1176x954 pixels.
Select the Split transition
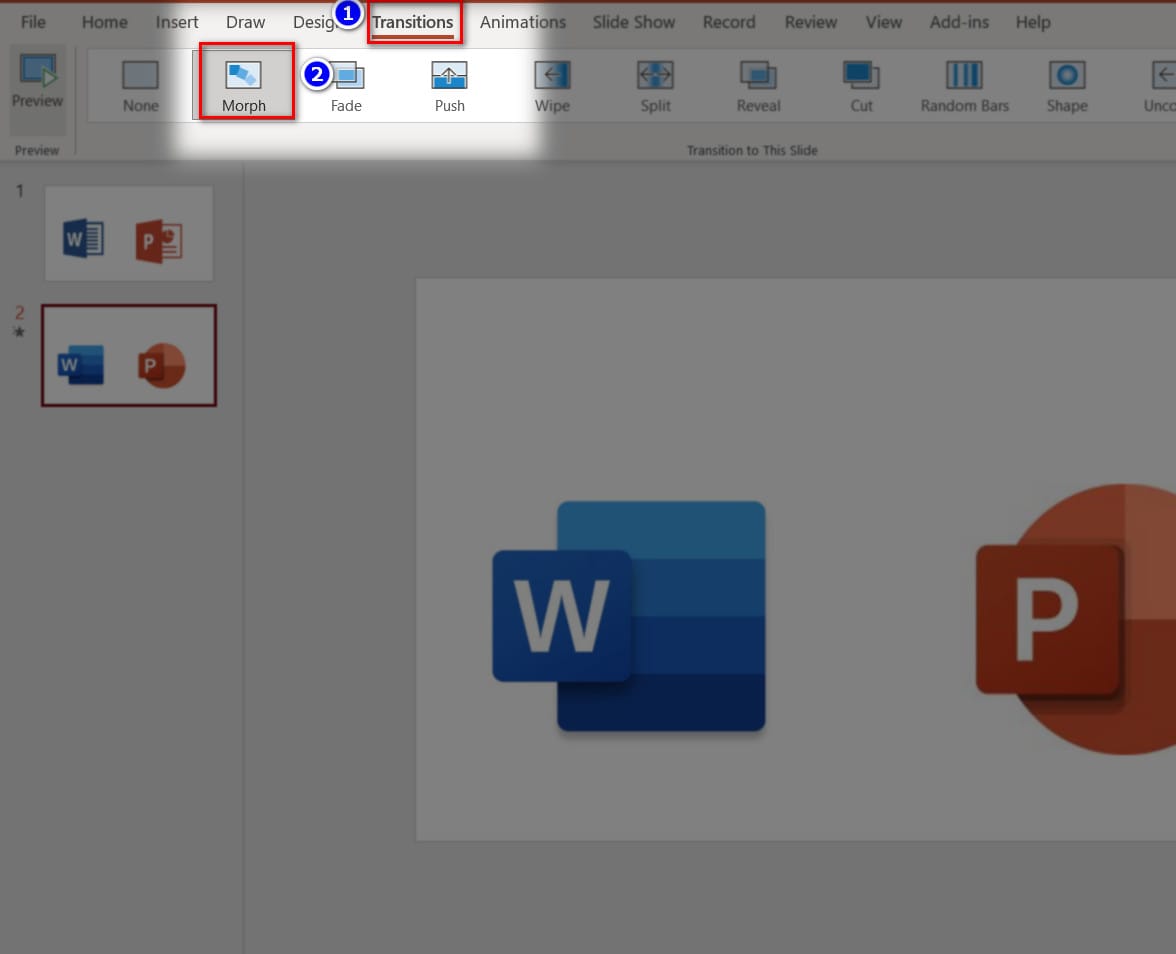click(656, 85)
